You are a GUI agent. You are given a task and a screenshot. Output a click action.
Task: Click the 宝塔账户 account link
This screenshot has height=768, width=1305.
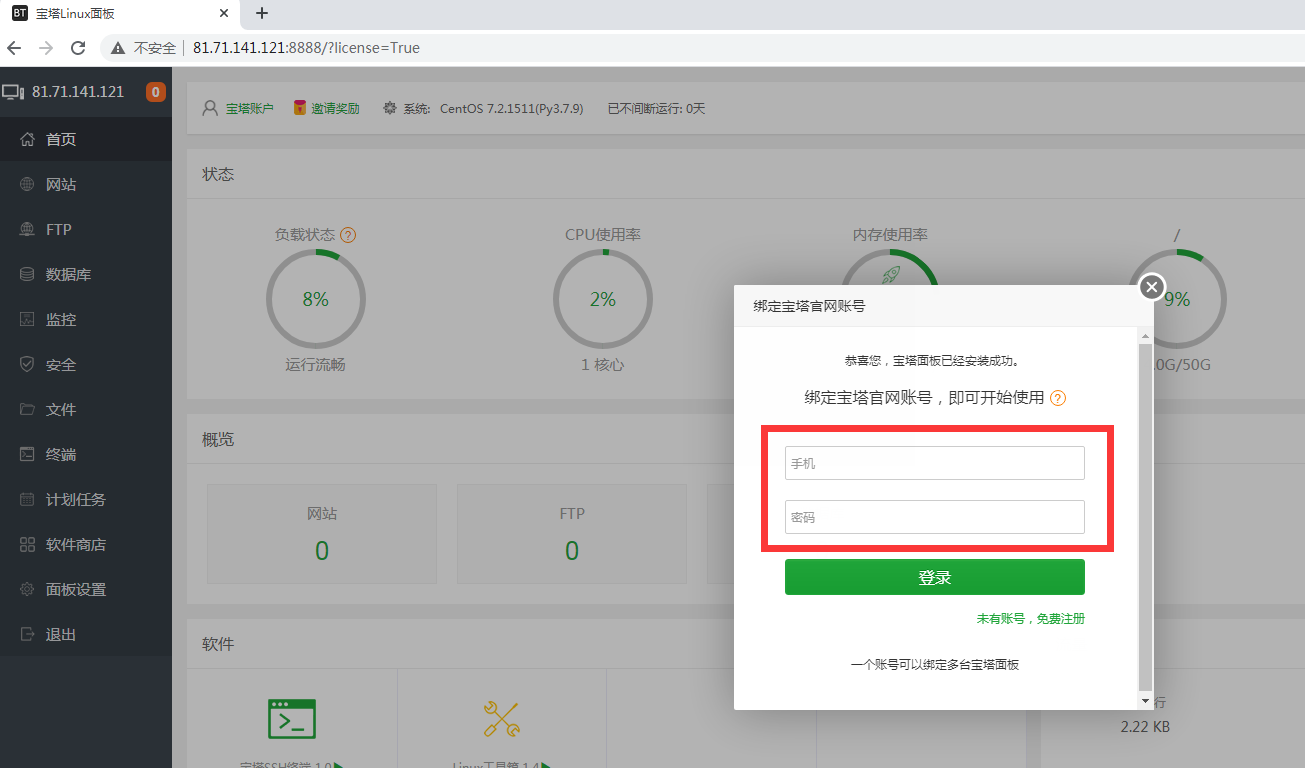[249, 108]
